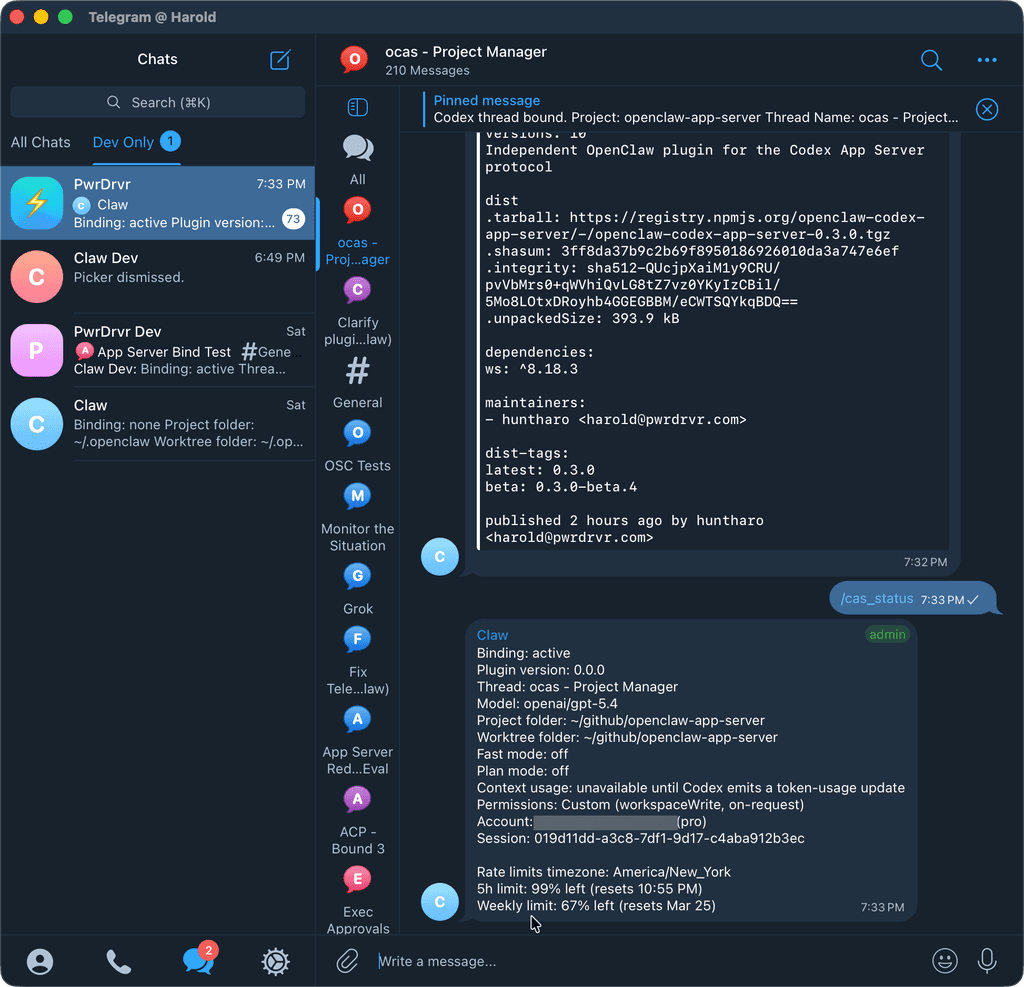The height and width of the screenshot is (987, 1024).
Task: Switch to the All Chats folder tab
Action: (40, 142)
